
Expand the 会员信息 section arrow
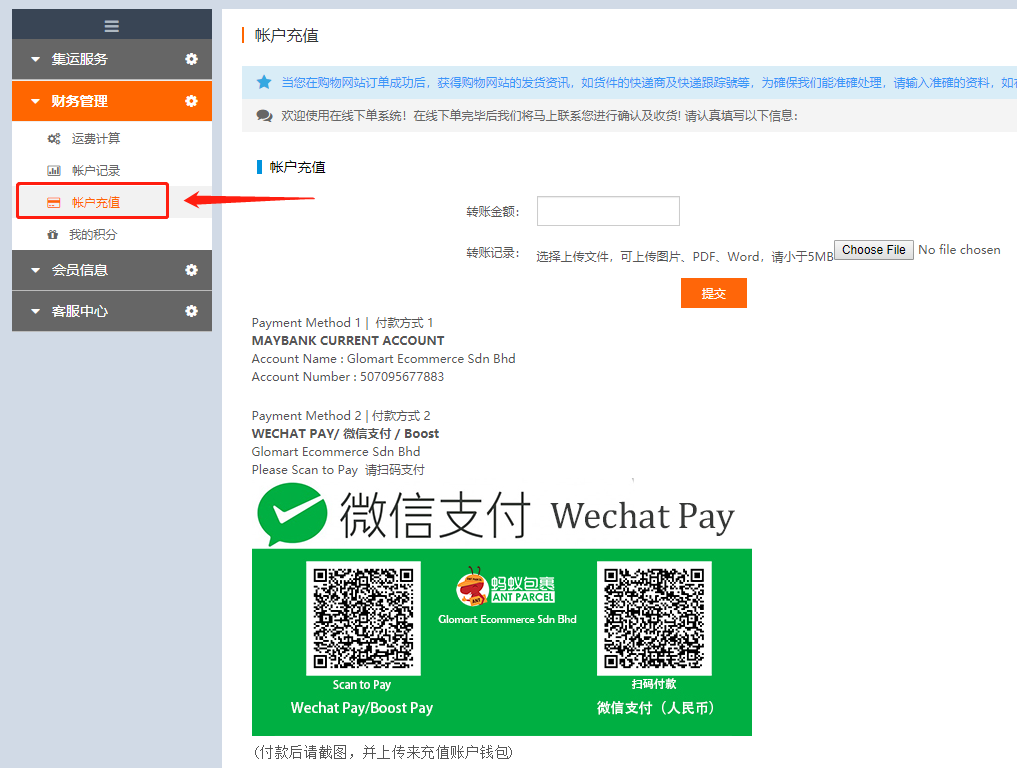point(36,271)
